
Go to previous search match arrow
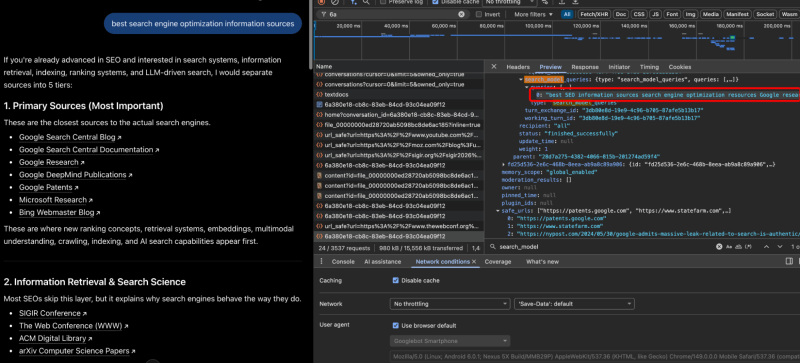tap(766, 247)
